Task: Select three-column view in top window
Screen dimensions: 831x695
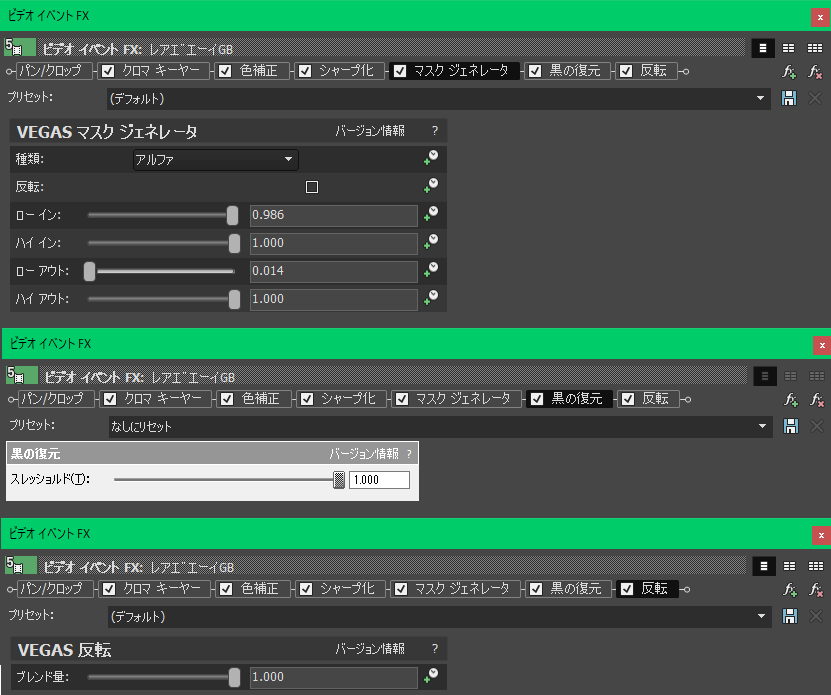Action: pyautogui.click(x=815, y=48)
